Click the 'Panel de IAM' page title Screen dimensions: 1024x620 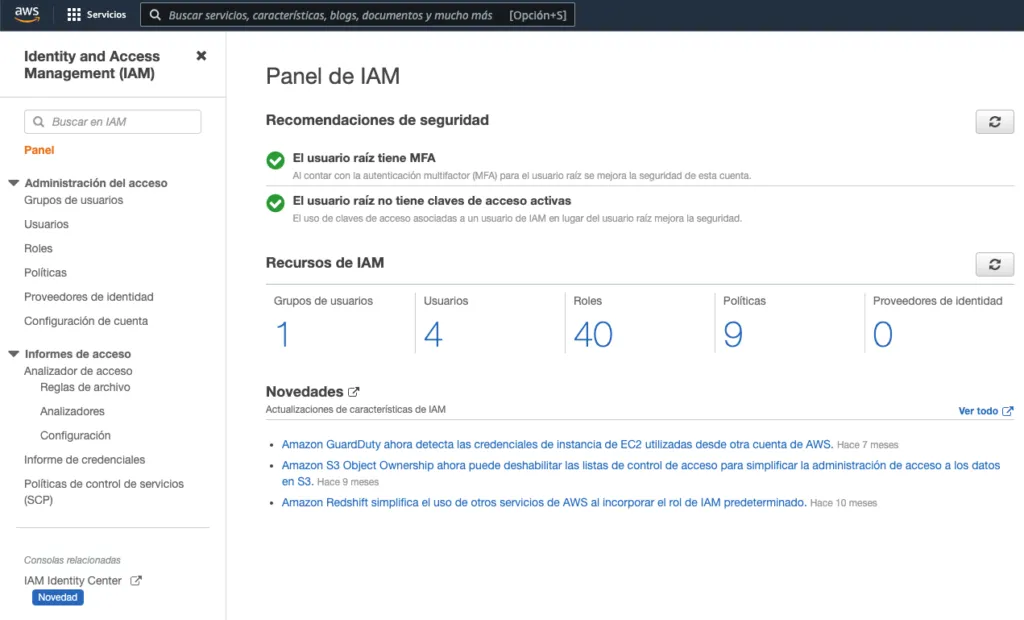click(x=332, y=76)
